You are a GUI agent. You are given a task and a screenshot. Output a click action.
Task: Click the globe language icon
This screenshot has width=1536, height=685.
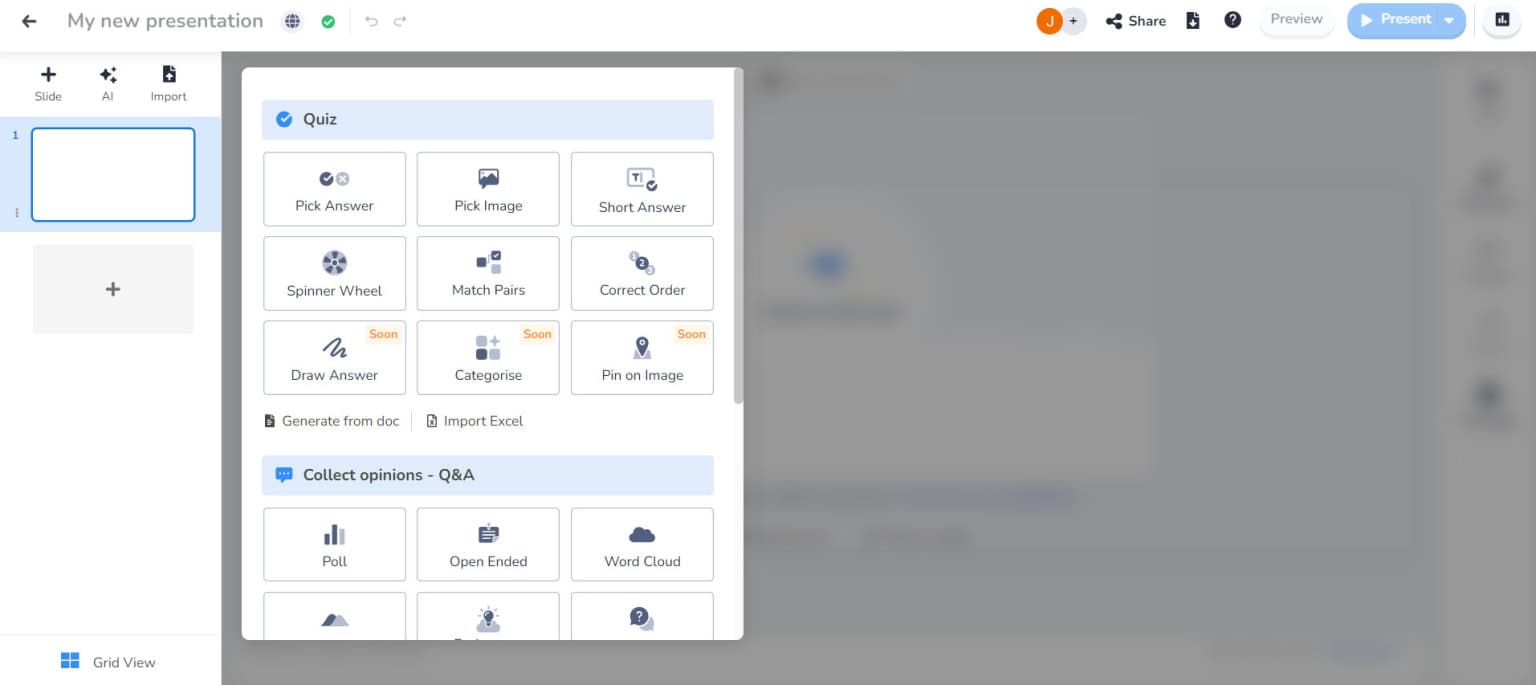292,21
